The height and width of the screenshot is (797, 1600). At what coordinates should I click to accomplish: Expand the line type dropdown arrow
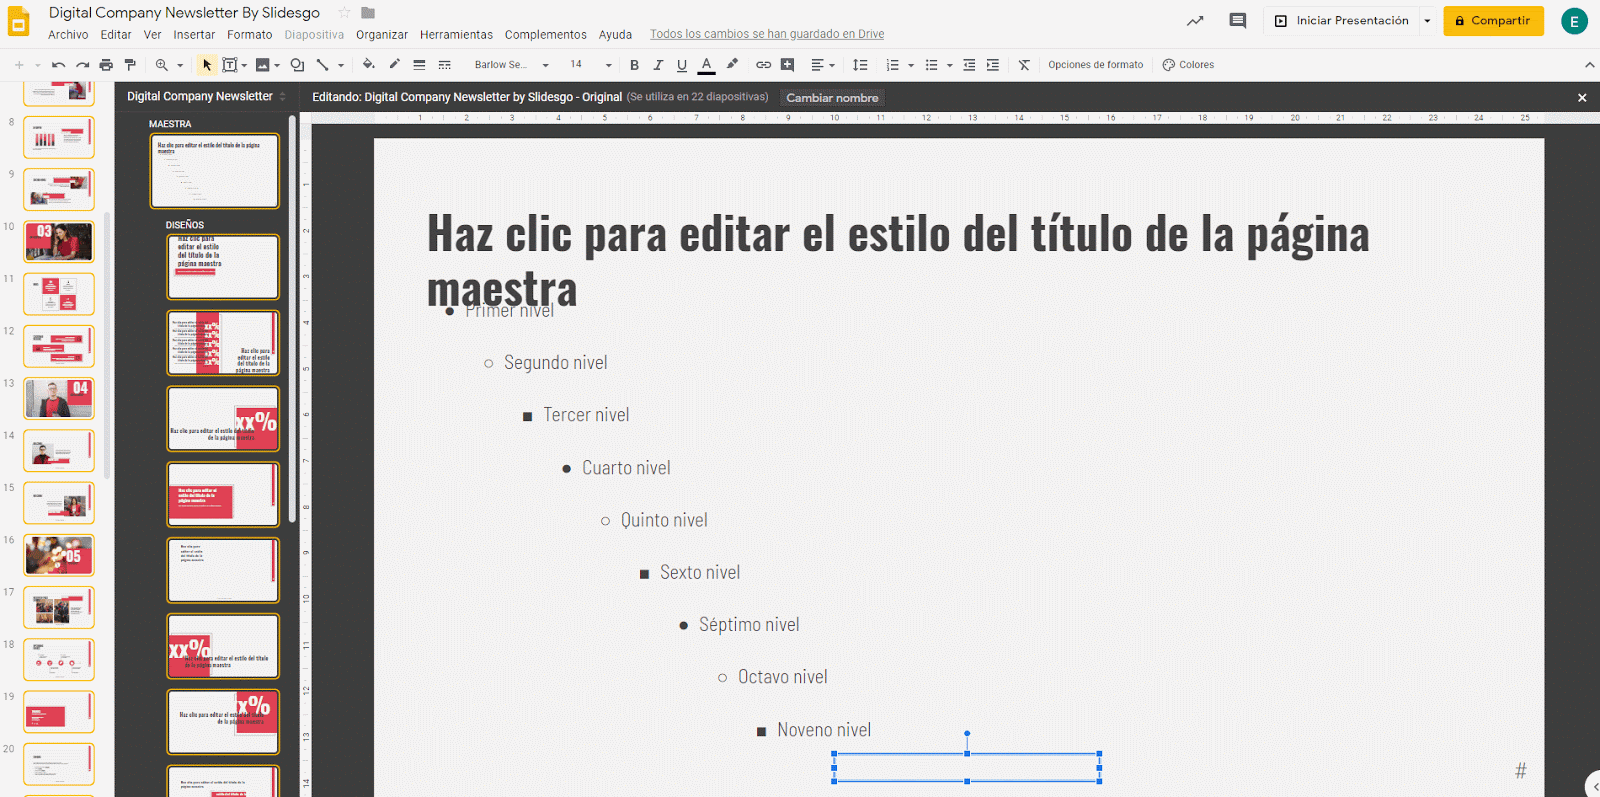(x=341, y=65)
